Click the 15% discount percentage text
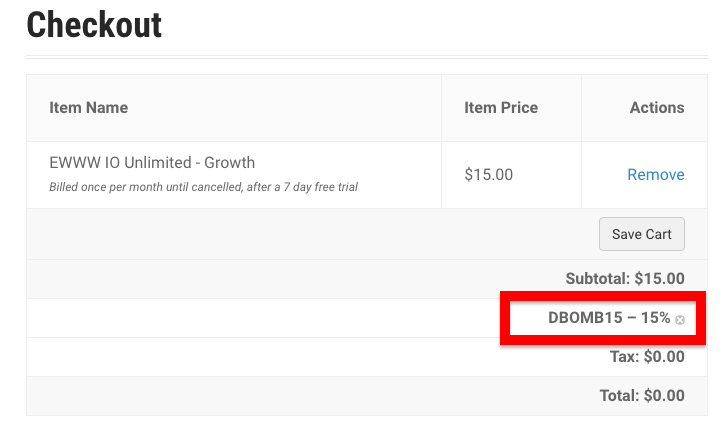 click(655, 318)
